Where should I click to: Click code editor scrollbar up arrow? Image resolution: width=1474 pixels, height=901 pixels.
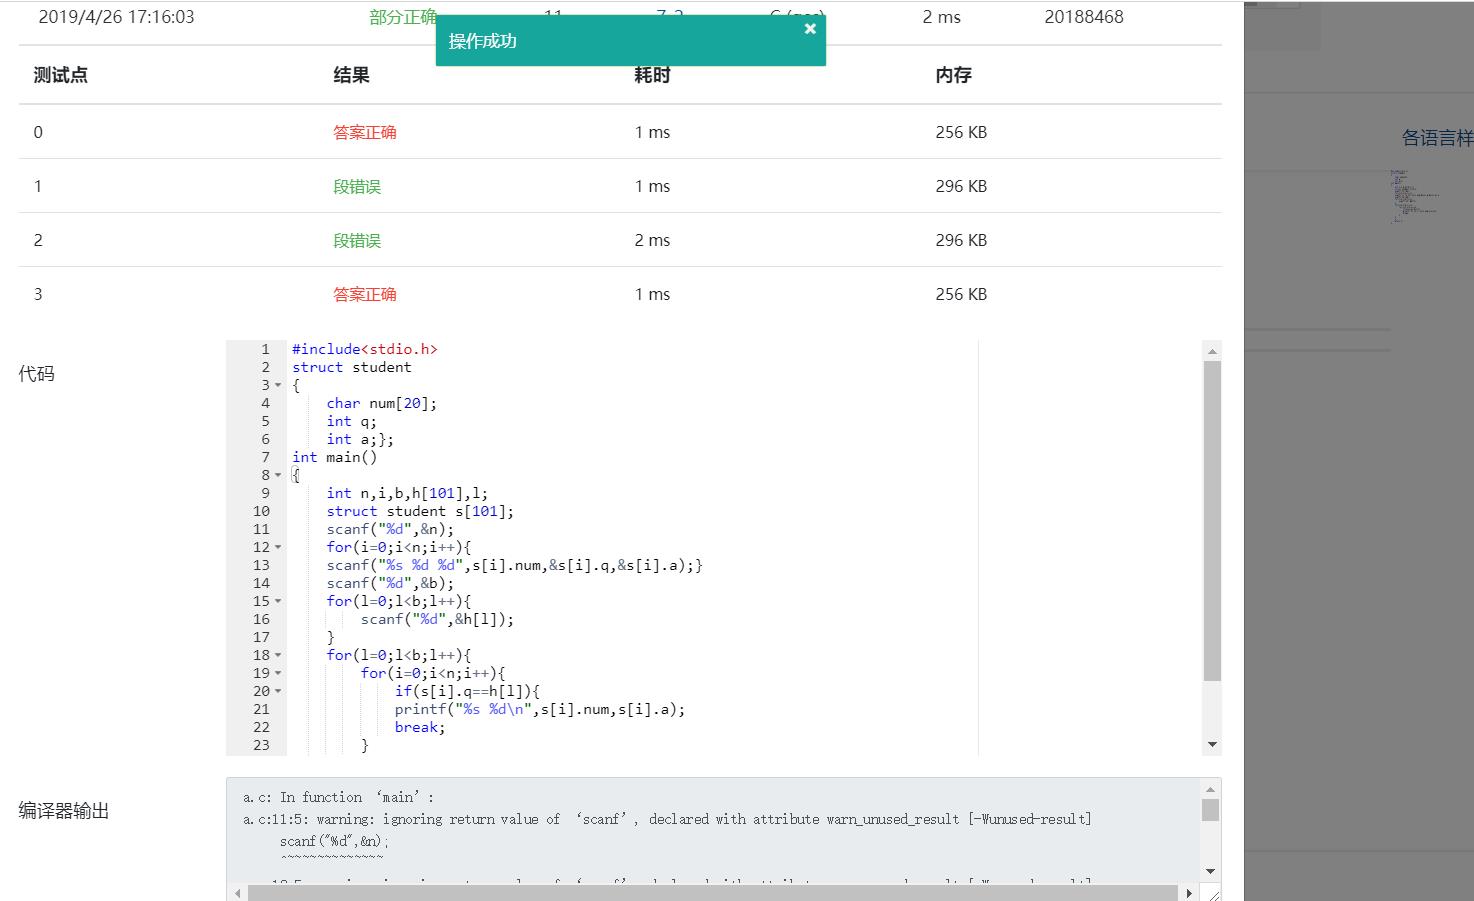[1212, 351]
